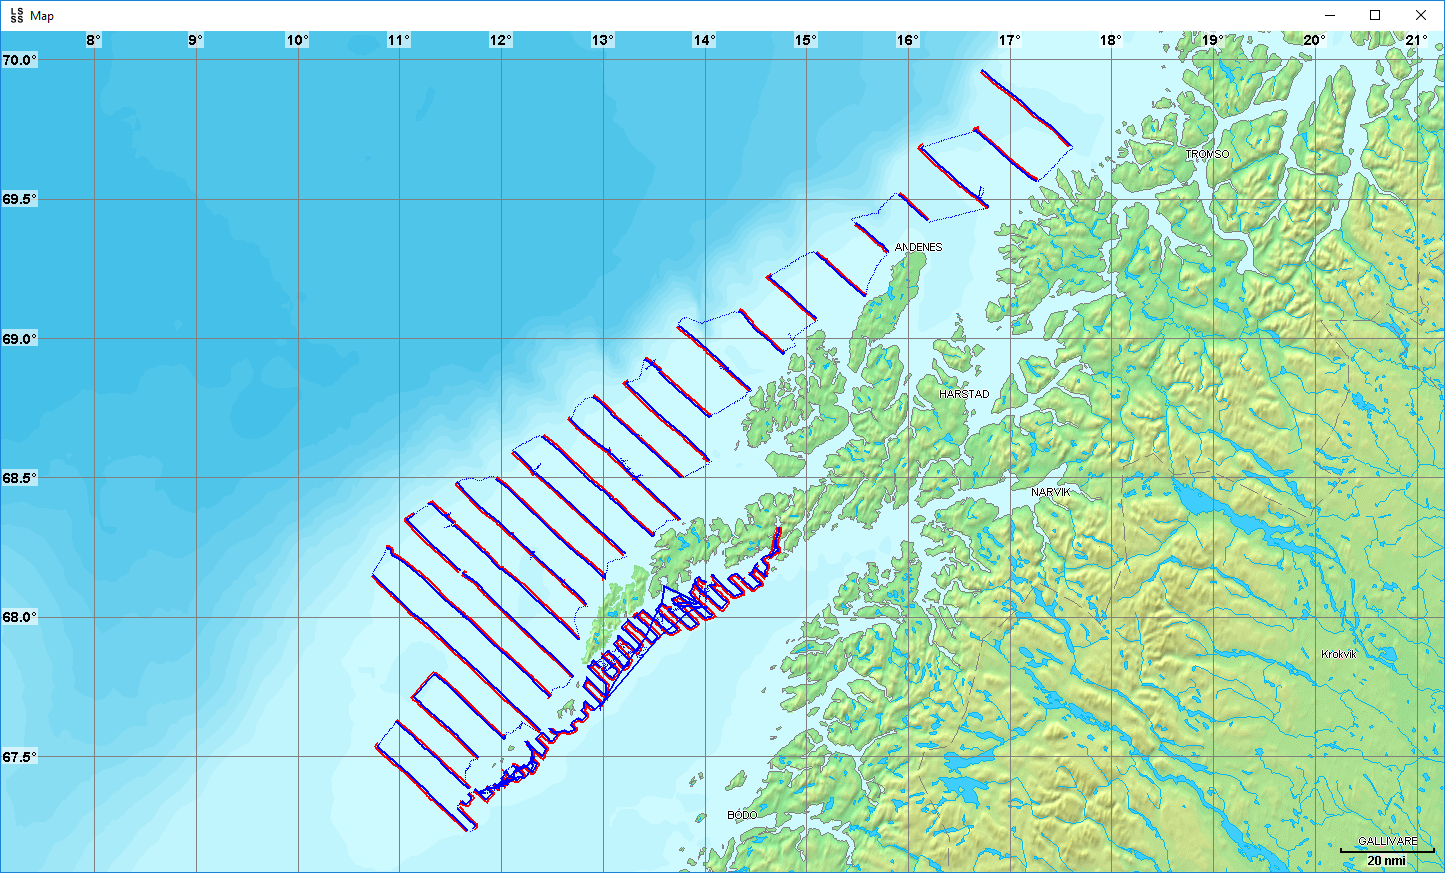Click the Map title text

42,16
